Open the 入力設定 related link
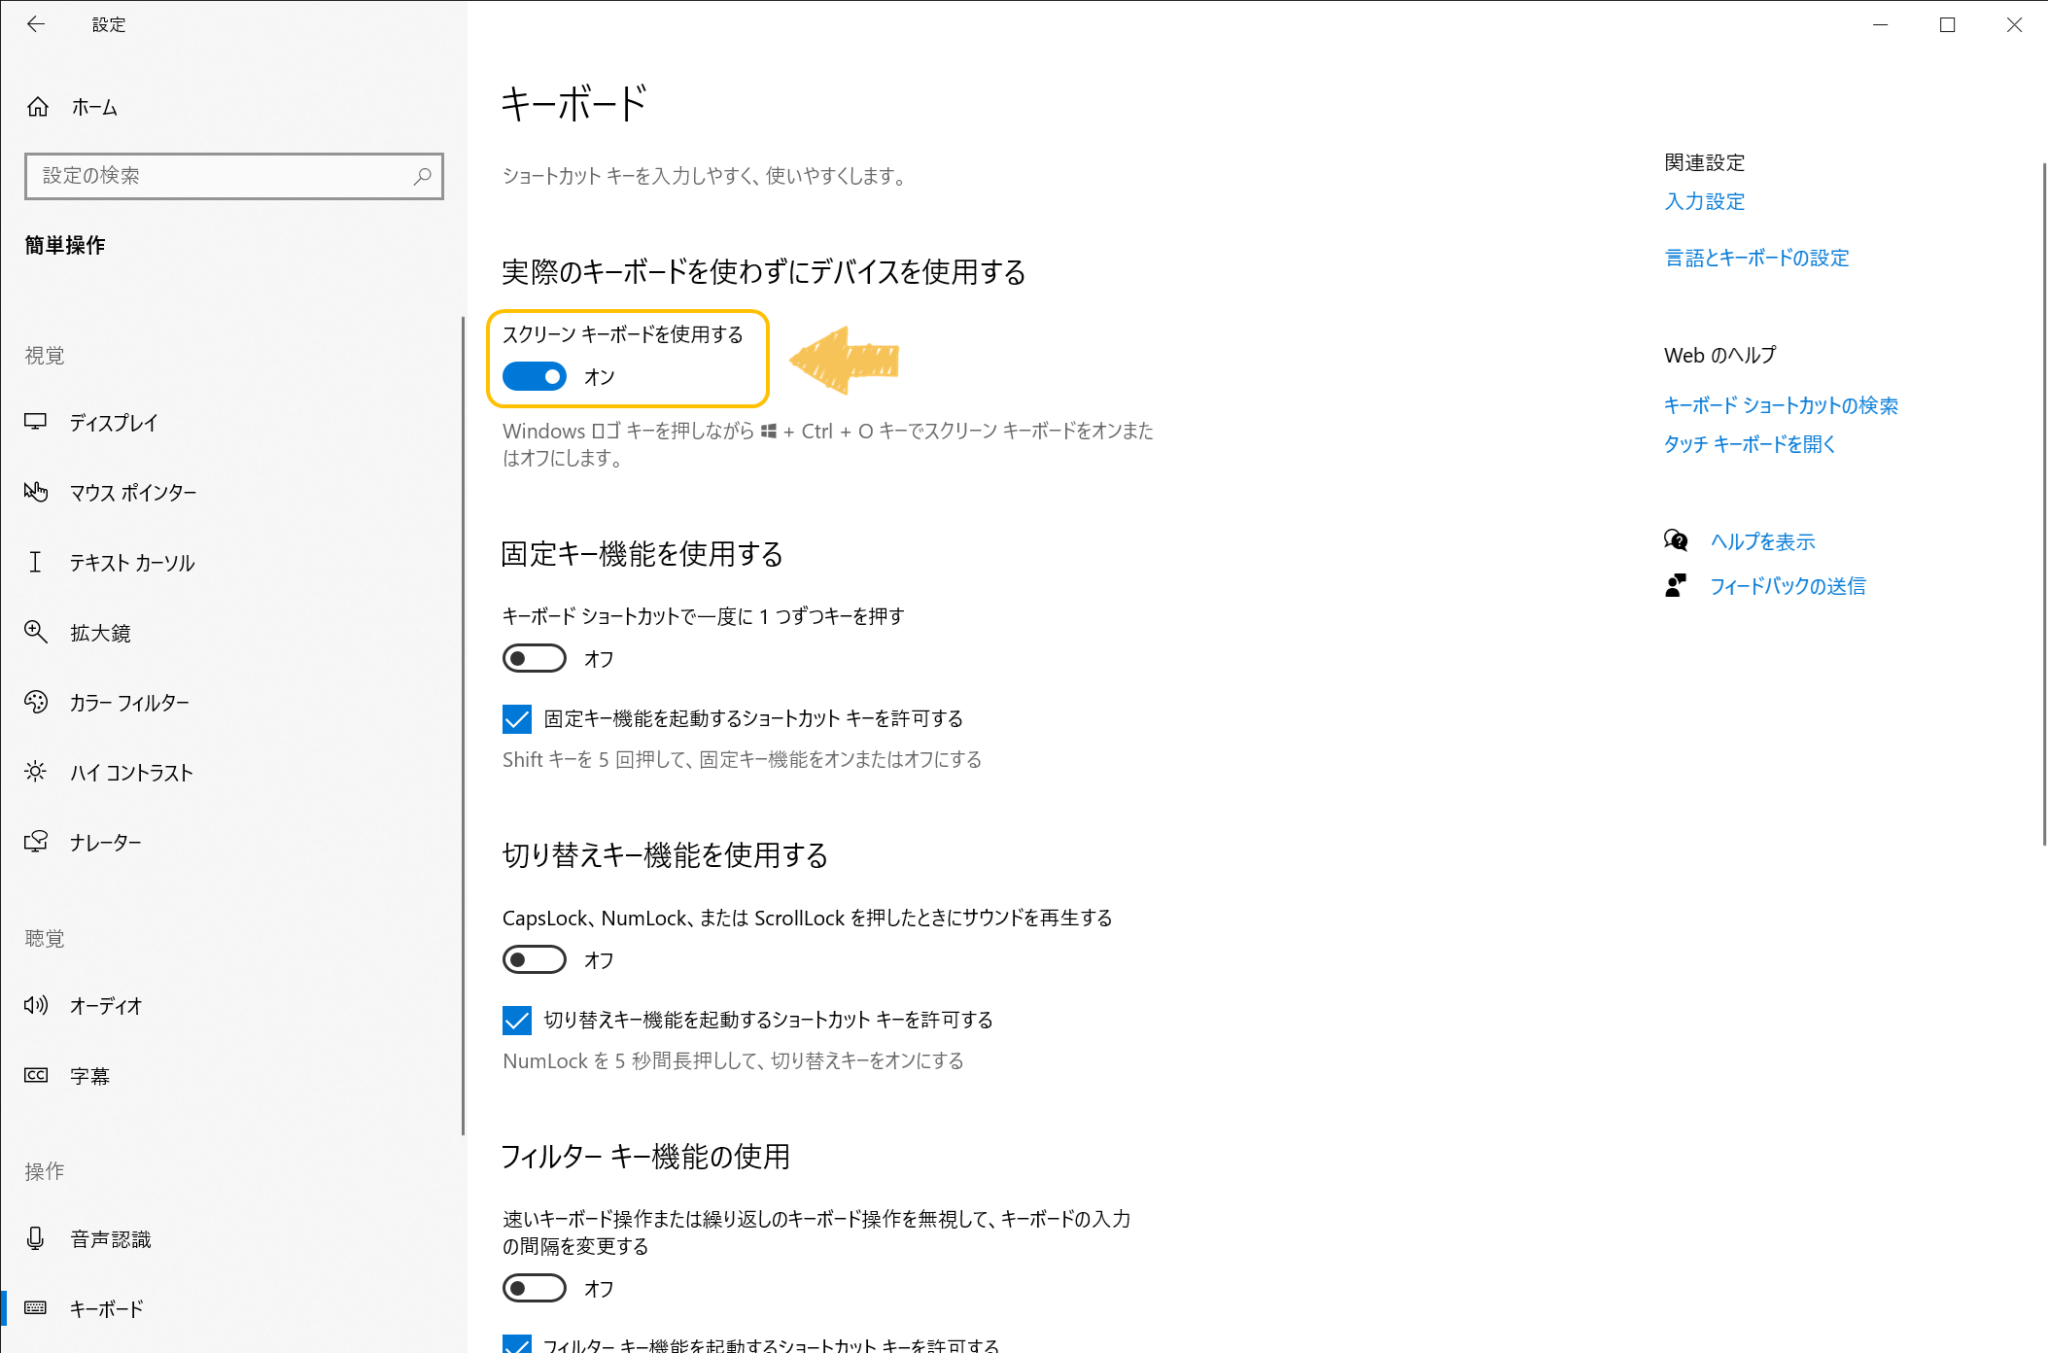 1704,201
